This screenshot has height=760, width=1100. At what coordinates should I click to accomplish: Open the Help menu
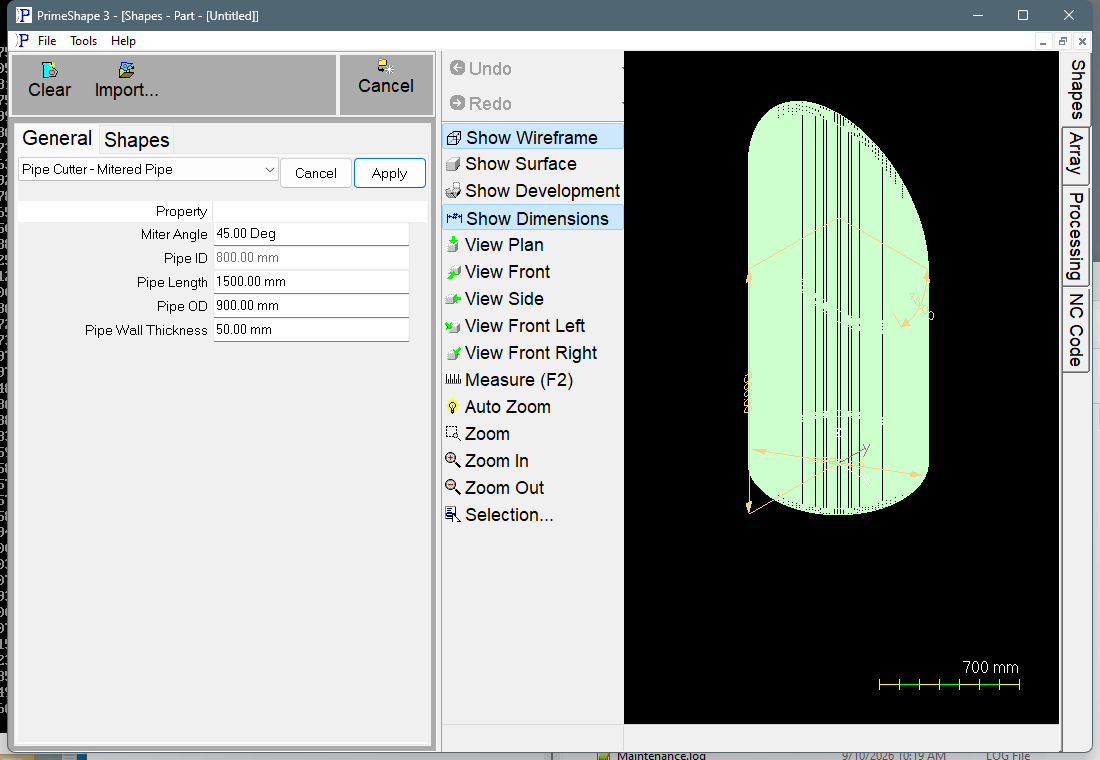click(x=123, y=41)
